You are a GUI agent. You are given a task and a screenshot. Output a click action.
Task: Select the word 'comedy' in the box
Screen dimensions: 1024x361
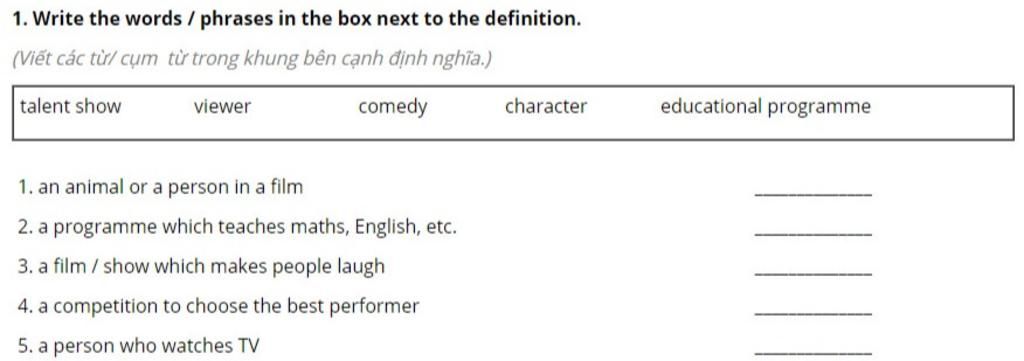pos(392,107)
